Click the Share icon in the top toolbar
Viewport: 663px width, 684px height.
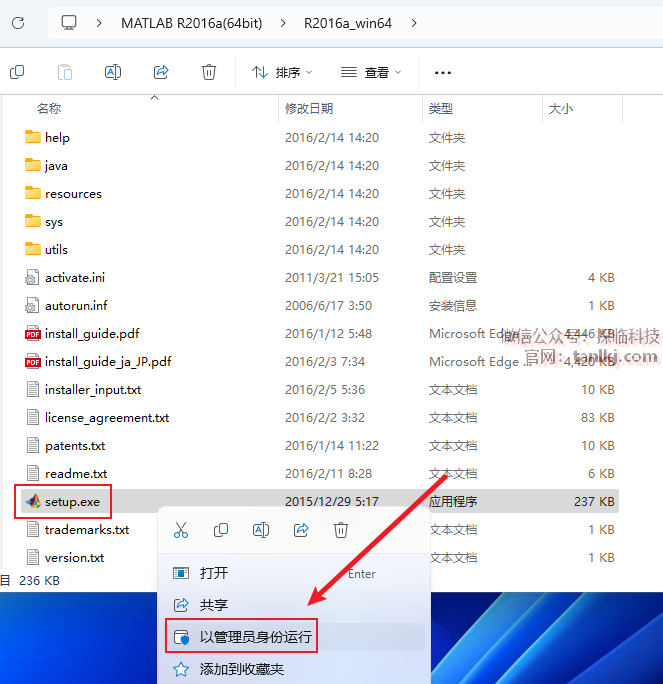tap(161, 72)
